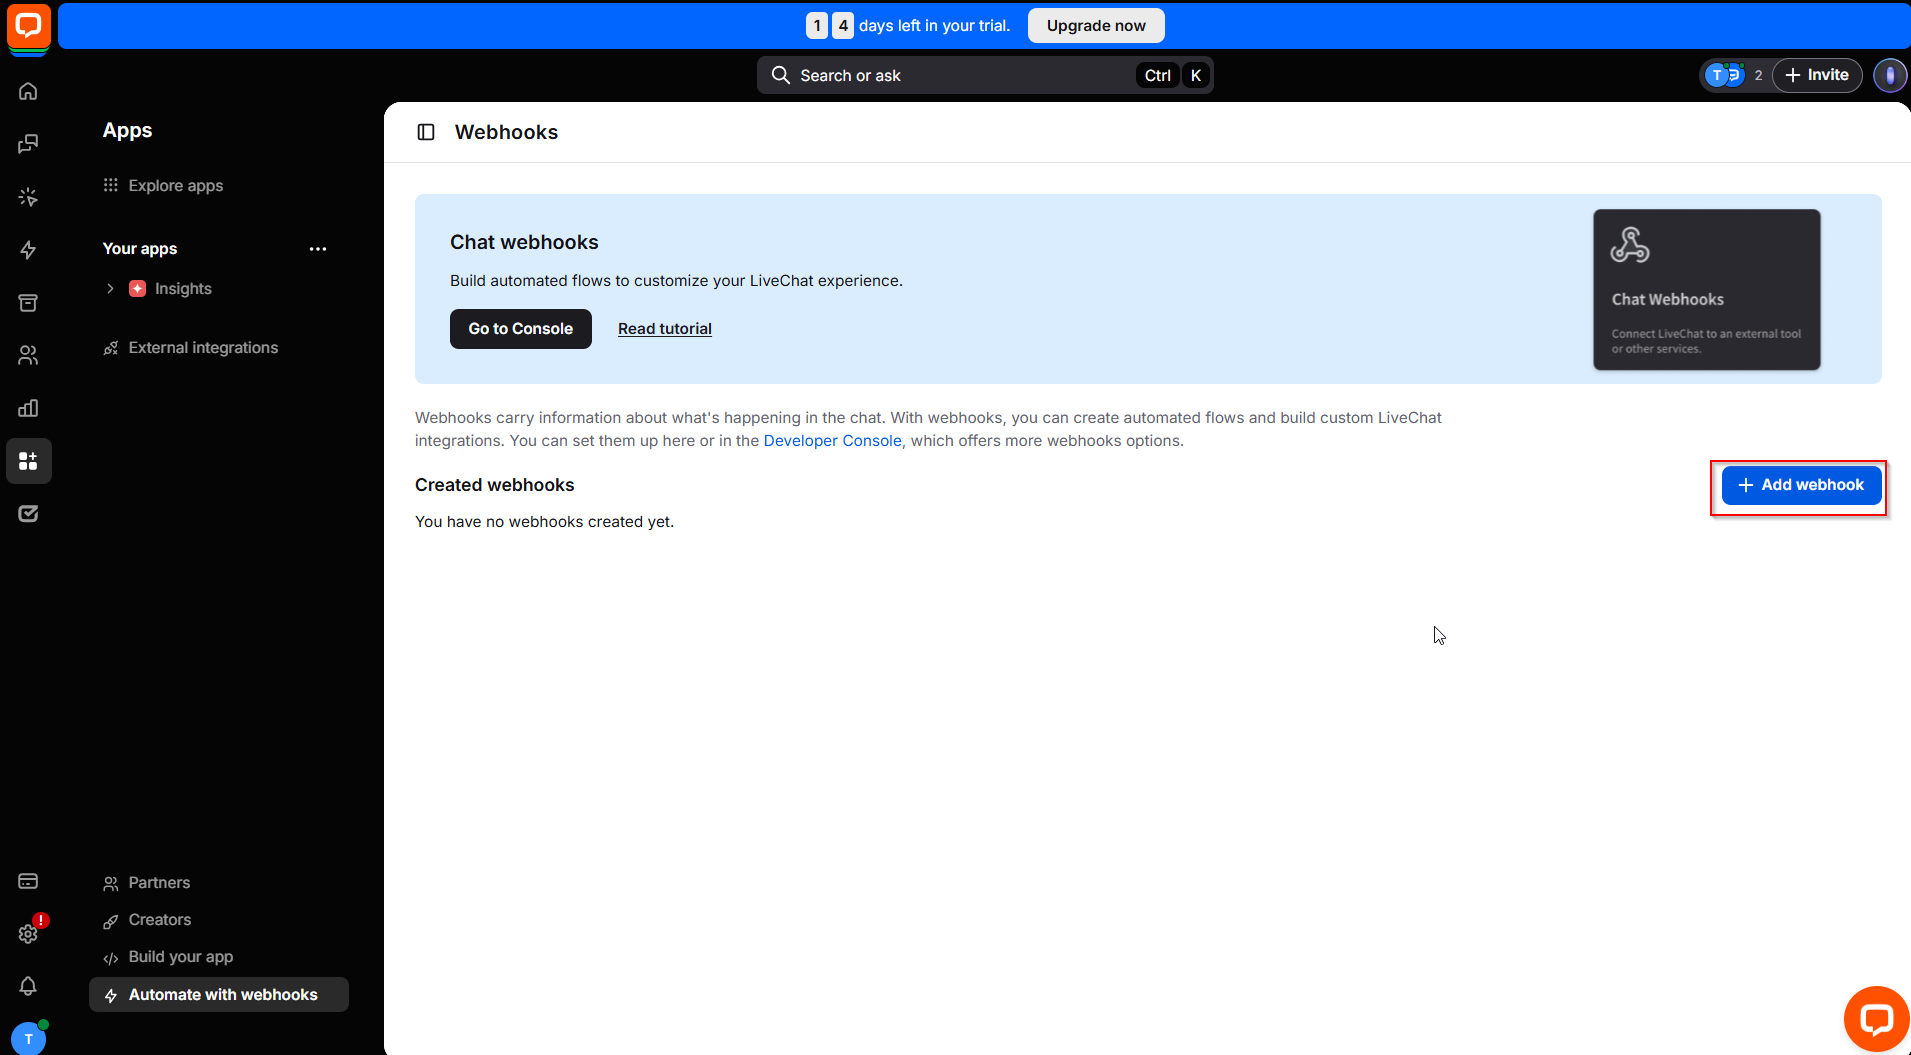Select Automate with webhooks
Screen dimensions: 1911x1055
tap(219, 995)
